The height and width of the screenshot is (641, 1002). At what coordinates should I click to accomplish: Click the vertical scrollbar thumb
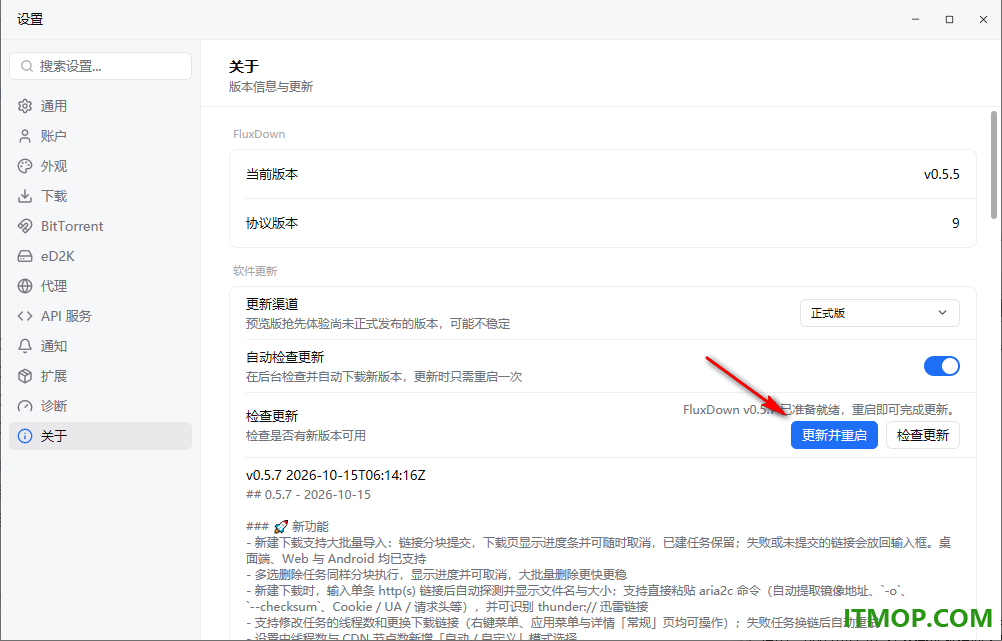coord(994,165)
